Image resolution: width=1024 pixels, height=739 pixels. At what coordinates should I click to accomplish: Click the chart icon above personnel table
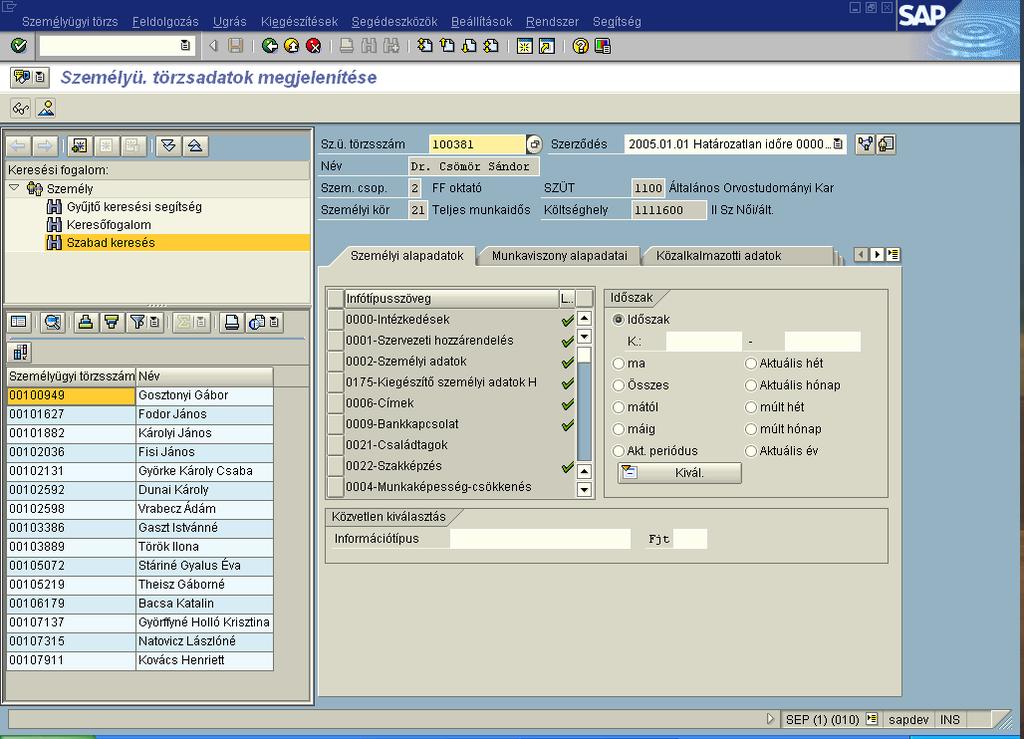point(20,353)
